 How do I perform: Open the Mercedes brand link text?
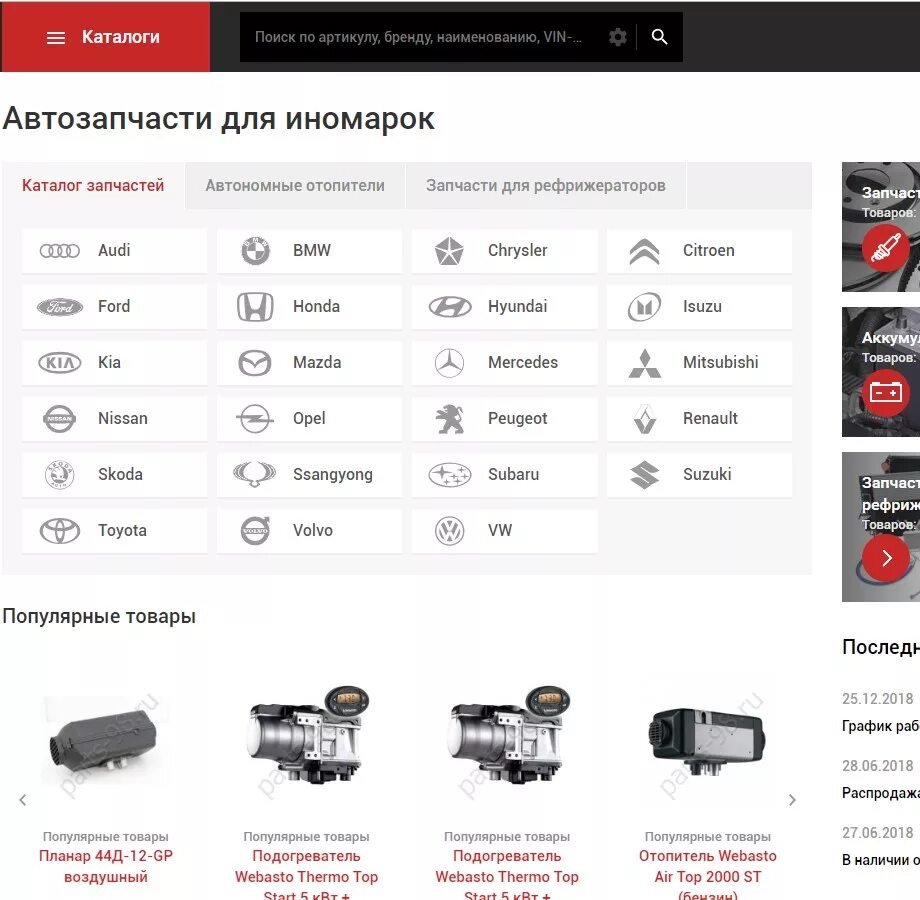[x=523, y=363]
